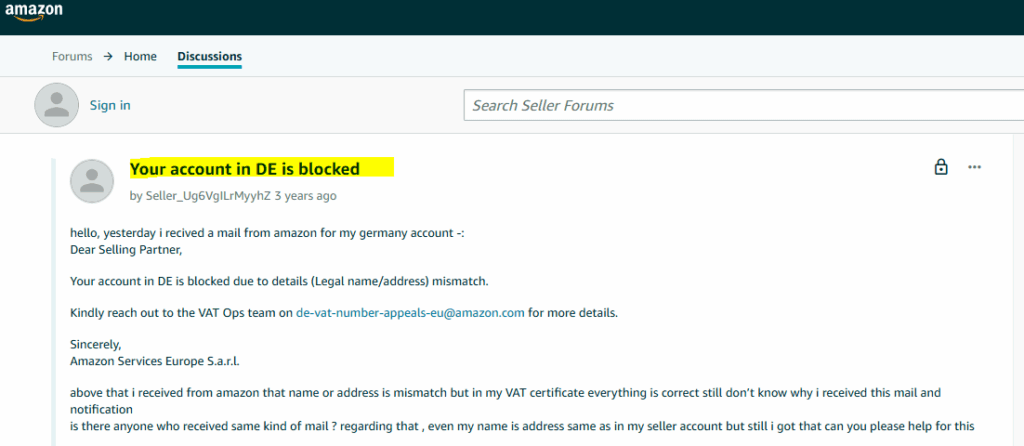Image resolution: width=1024 pixels, height=446 pixels.
Task: Click the Sign in link
Action: click(110, 105)
